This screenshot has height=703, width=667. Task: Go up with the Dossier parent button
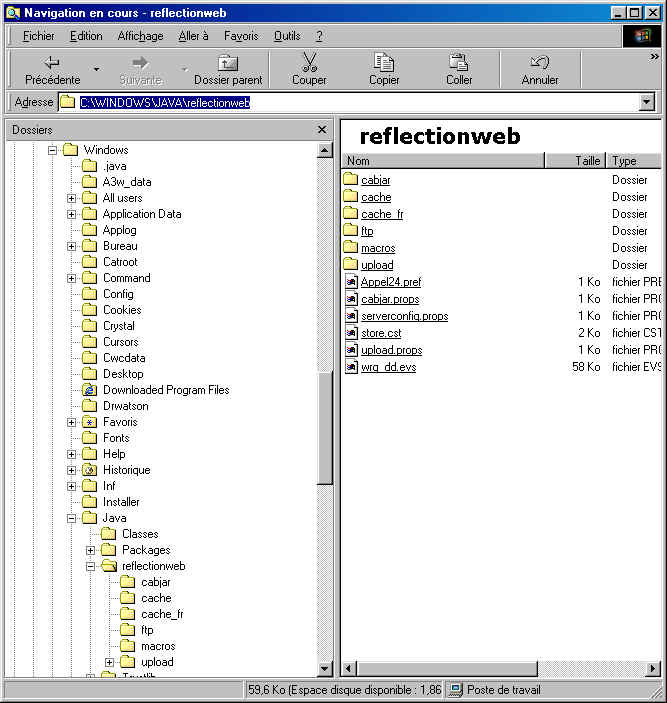(x=228, y=70)
